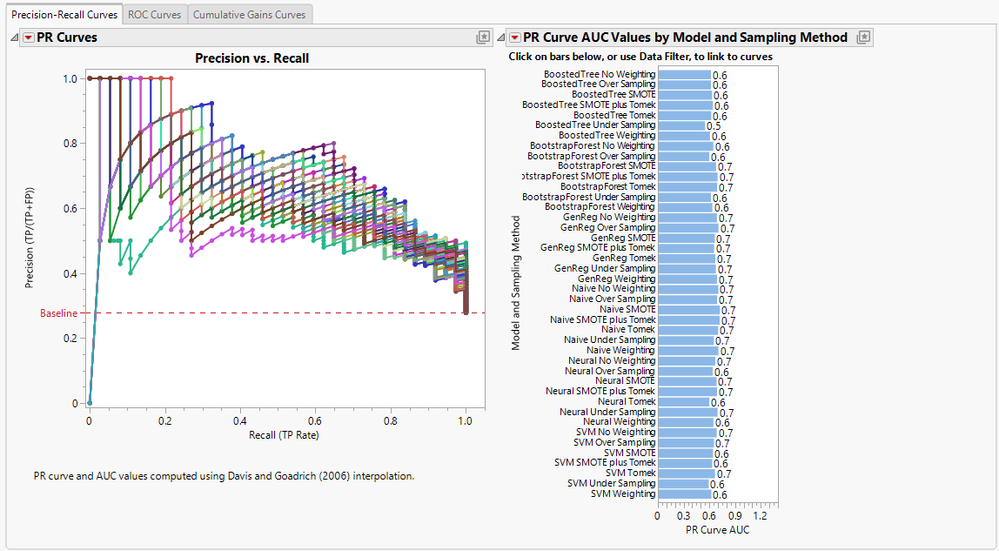Open red triangle menu for PR Curve AUC Values

pos(515,38)
